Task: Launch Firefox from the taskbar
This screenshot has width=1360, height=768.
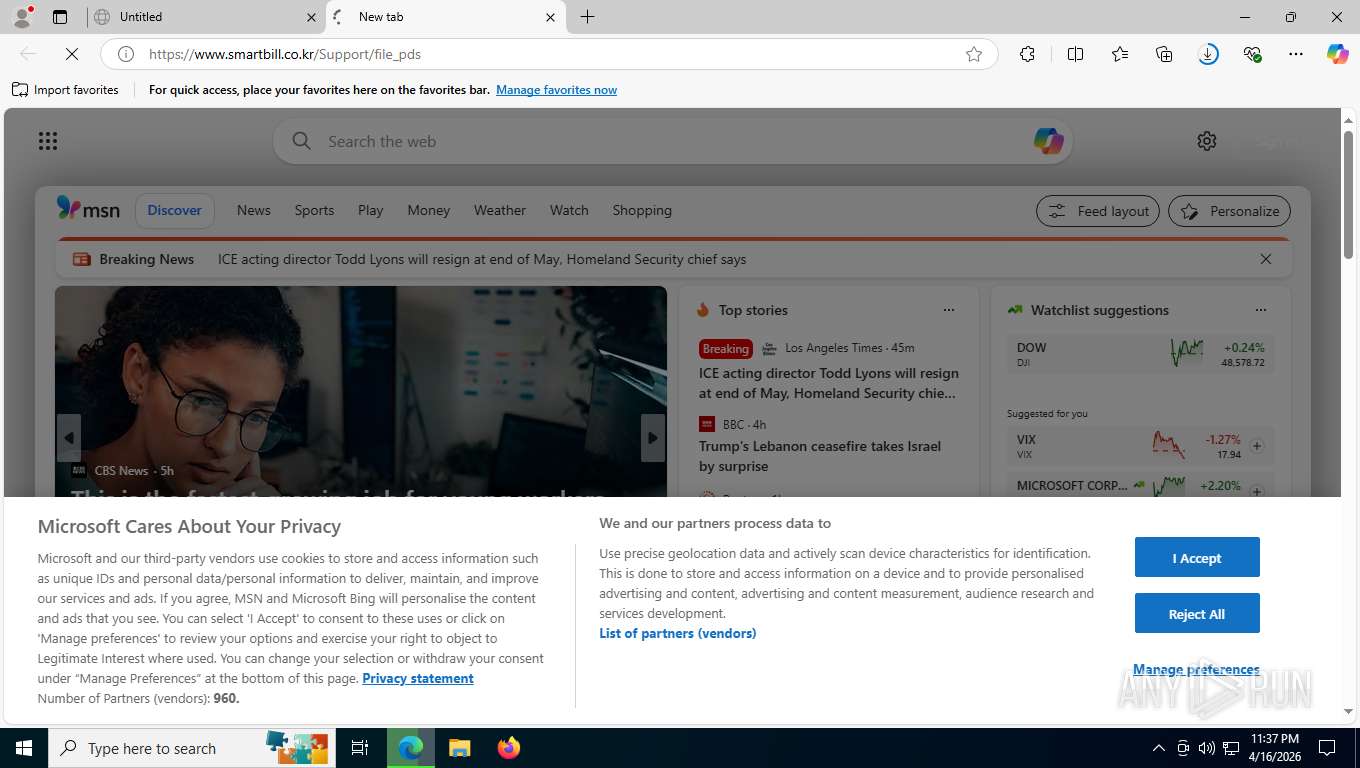Action: 509,748
